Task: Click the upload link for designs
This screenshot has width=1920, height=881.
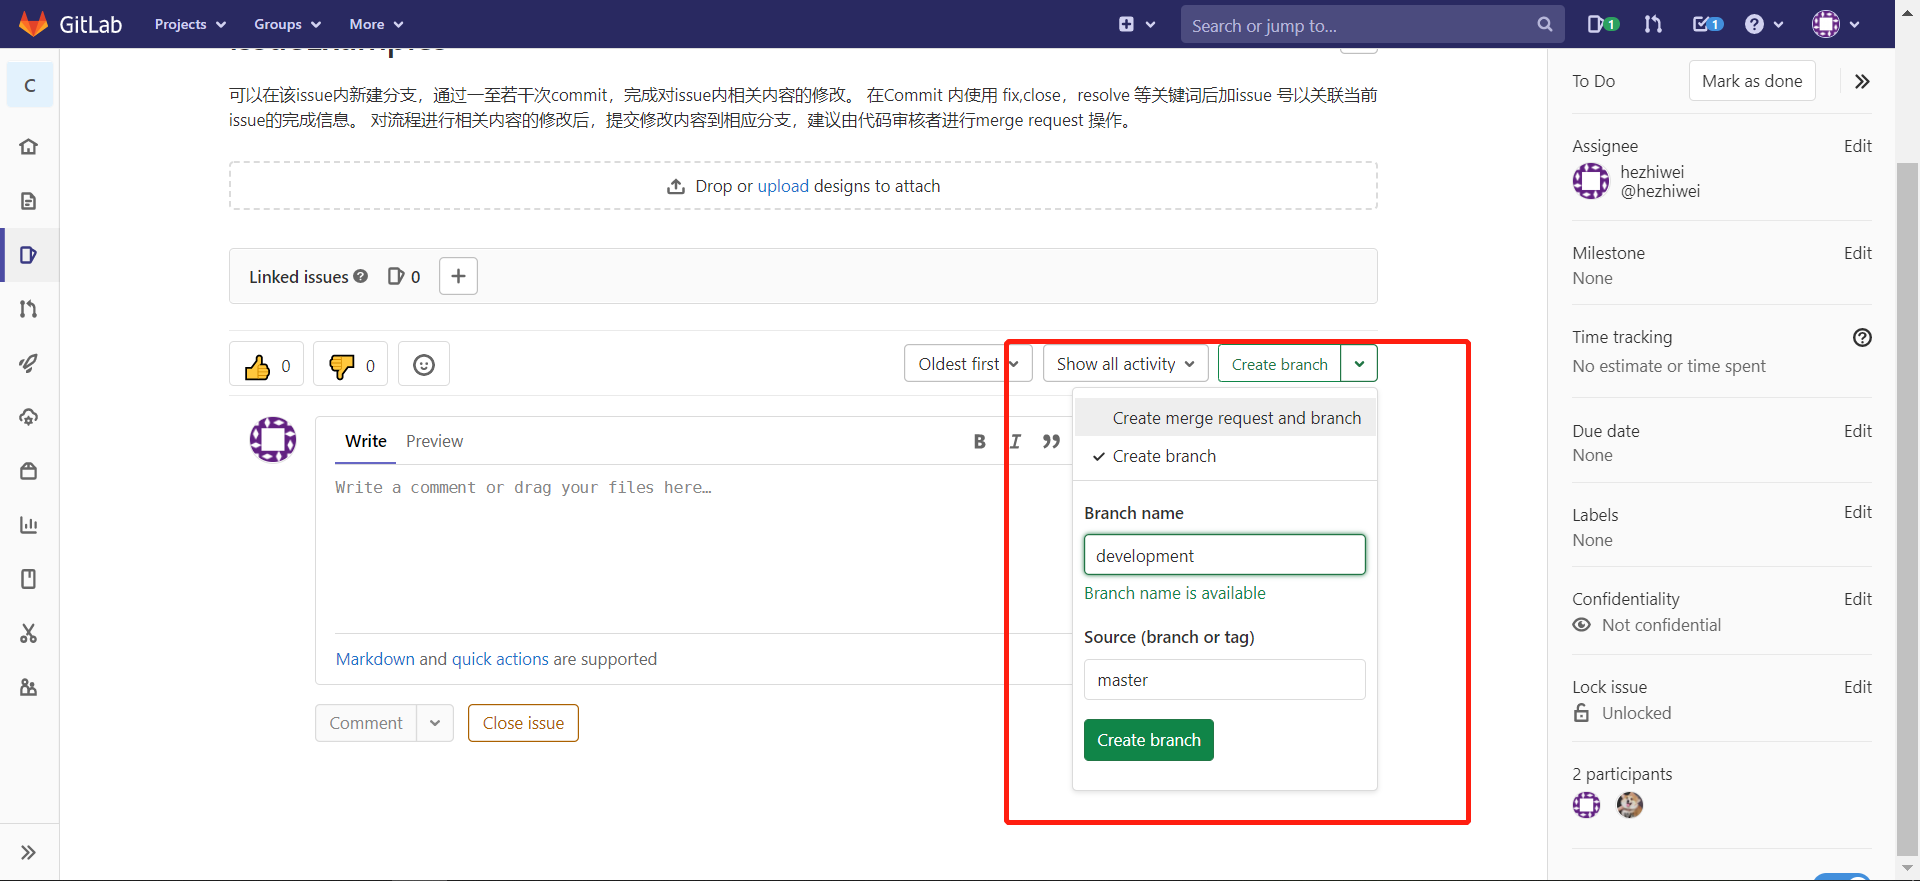Action: 783,186
